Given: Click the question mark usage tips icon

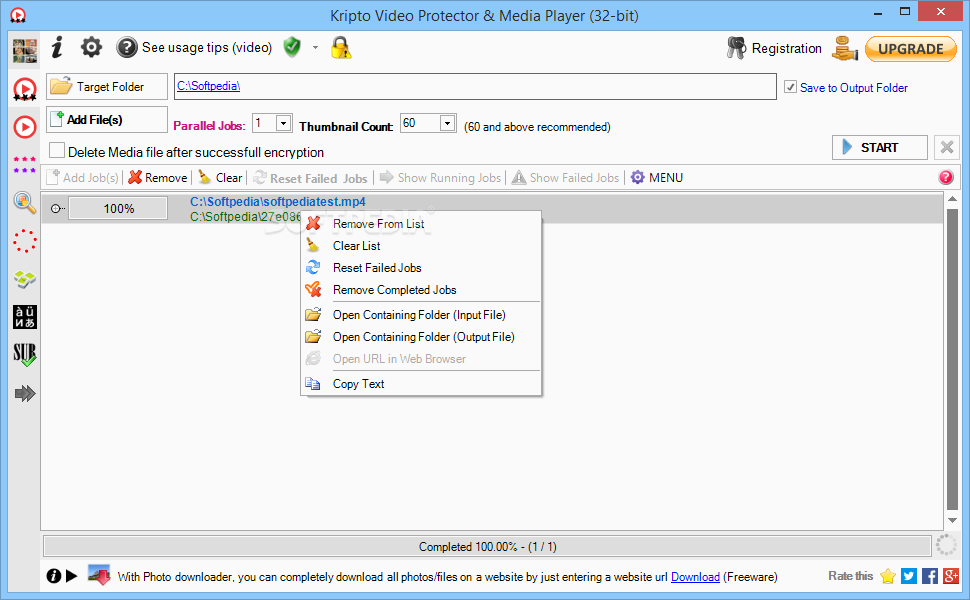Looking at the screenshot, I should (x=127, y=48).
